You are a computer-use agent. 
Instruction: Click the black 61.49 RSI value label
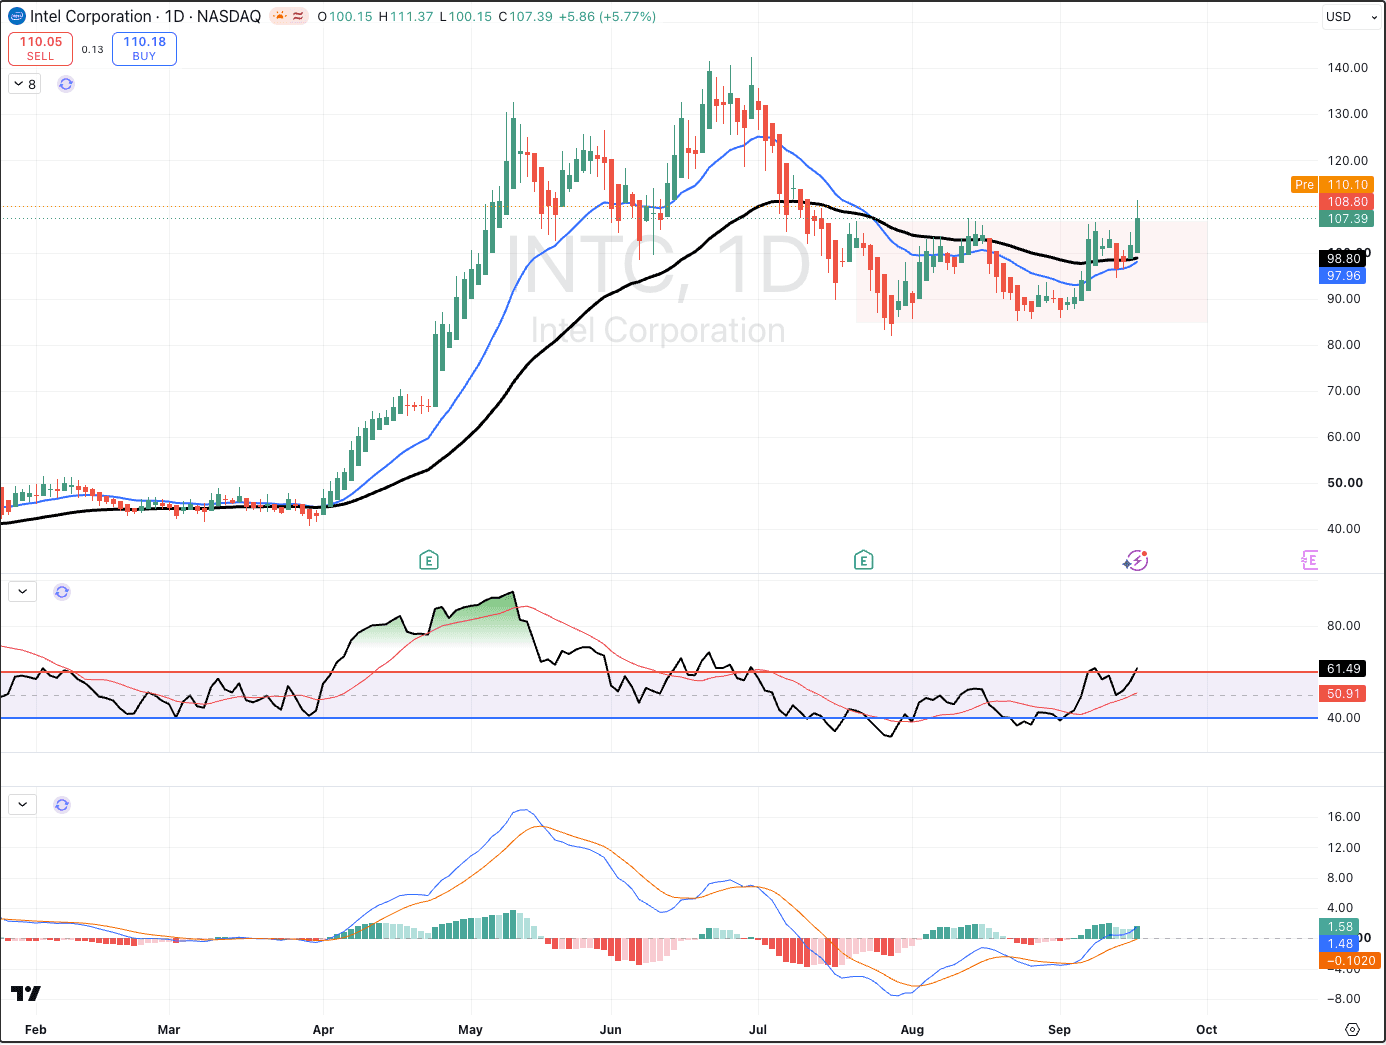point(1343,669)
